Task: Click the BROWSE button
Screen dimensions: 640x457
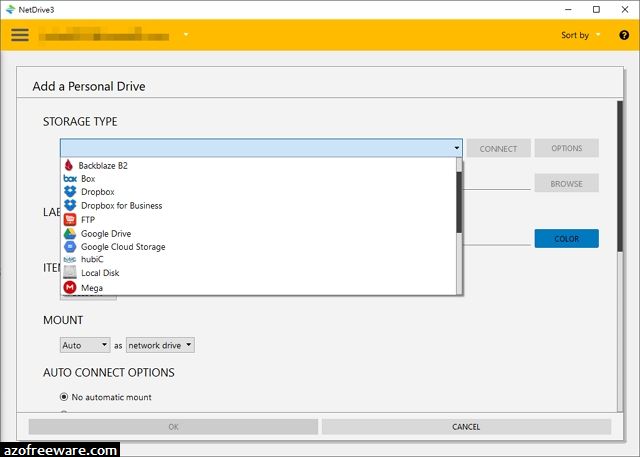Action: (x=567, y=184)
